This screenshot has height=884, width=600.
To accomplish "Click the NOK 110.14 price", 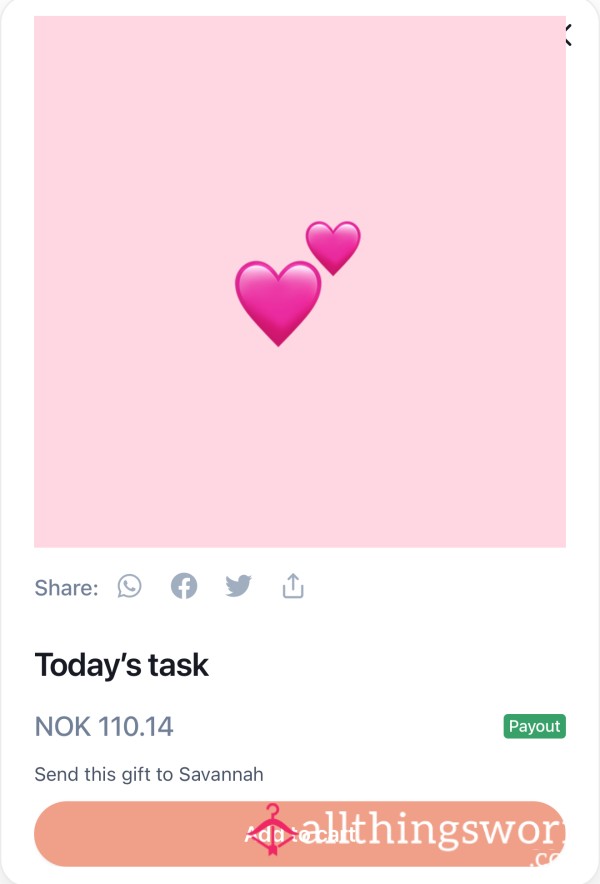I will (x=104, y=726).
